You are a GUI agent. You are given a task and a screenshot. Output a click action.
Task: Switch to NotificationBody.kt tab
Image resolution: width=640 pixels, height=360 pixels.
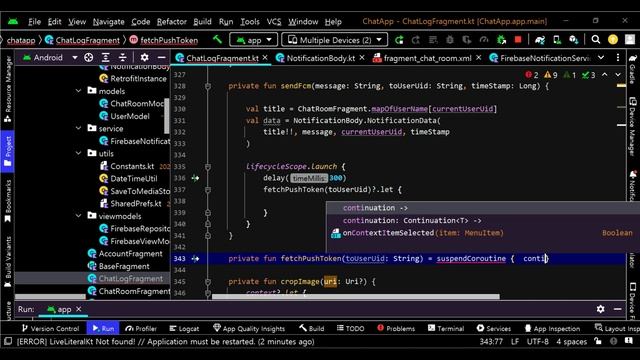click(320, 58)
